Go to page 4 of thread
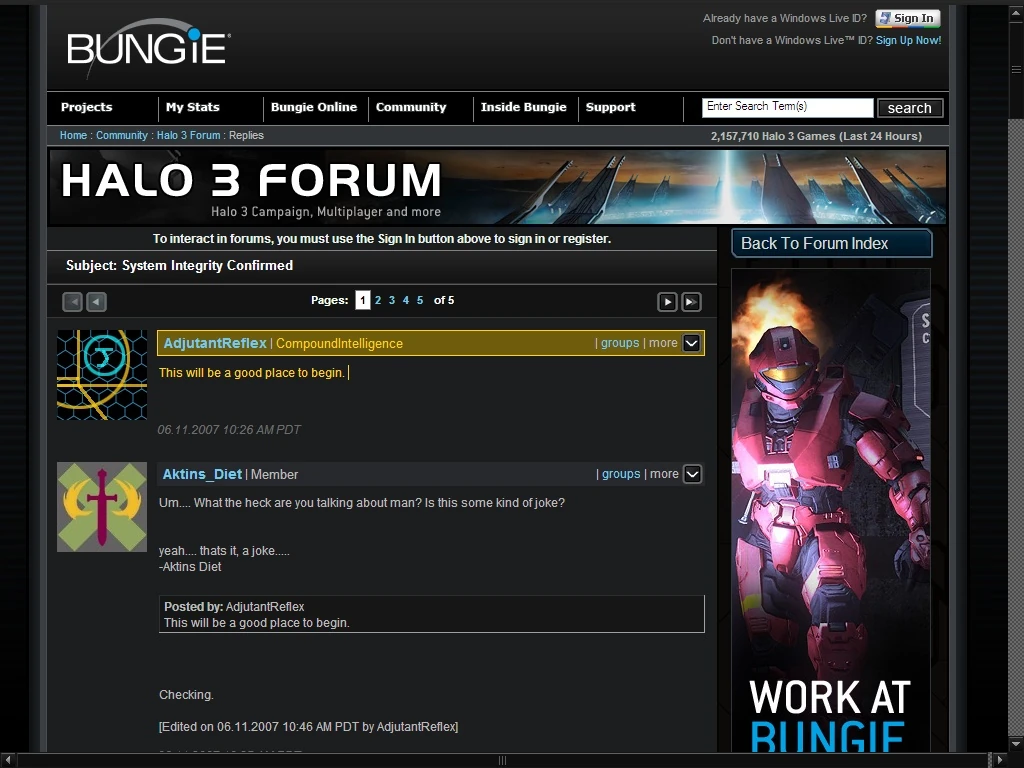Image resolution: width=1024 pixels, height=768 pixels. tap(406, 300)
